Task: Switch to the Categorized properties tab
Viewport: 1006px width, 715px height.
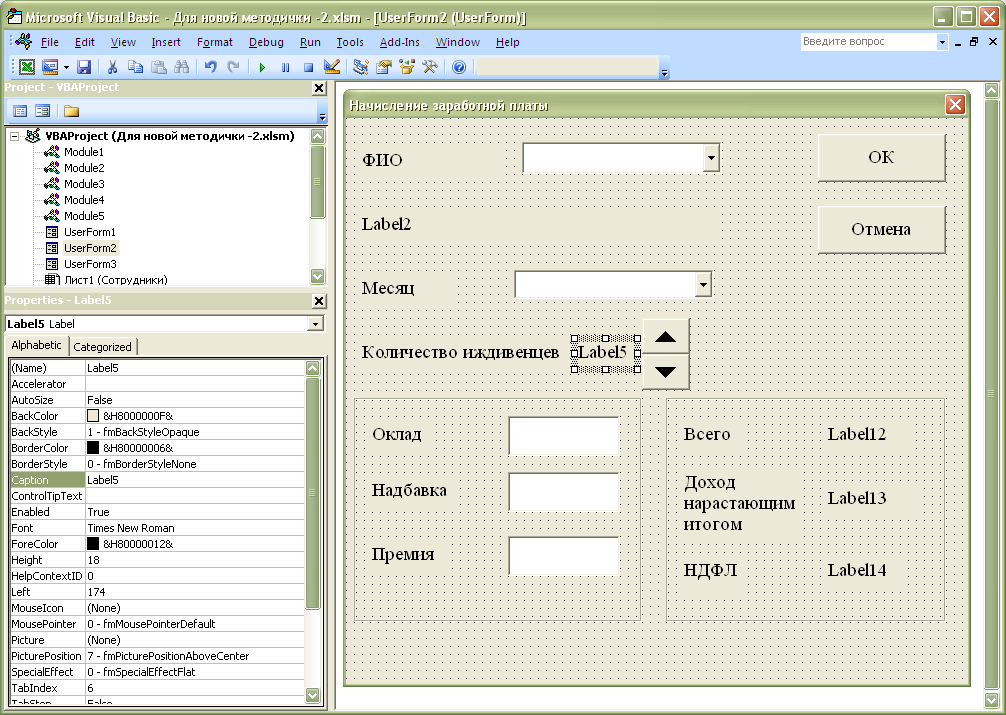Action: tap(103, 345)
